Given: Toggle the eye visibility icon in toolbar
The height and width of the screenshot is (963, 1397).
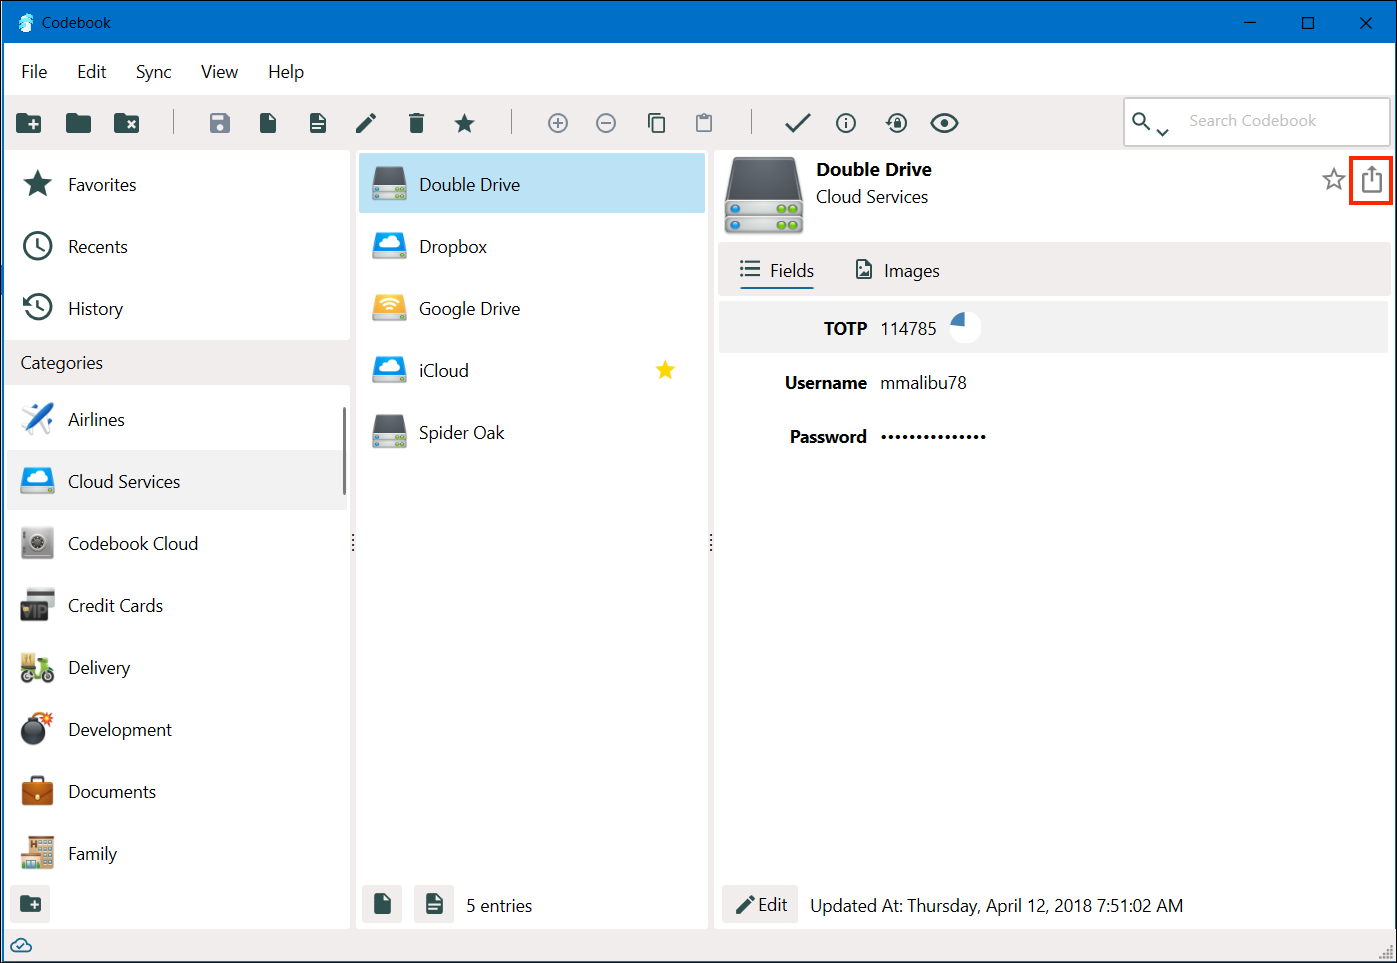Looking at the screenshot, I should [x=944, y=123].
